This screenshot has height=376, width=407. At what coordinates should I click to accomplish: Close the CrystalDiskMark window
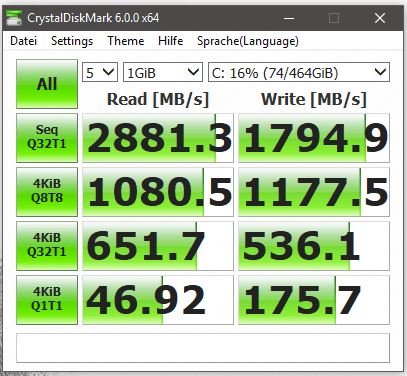click(x=380, y=18)
